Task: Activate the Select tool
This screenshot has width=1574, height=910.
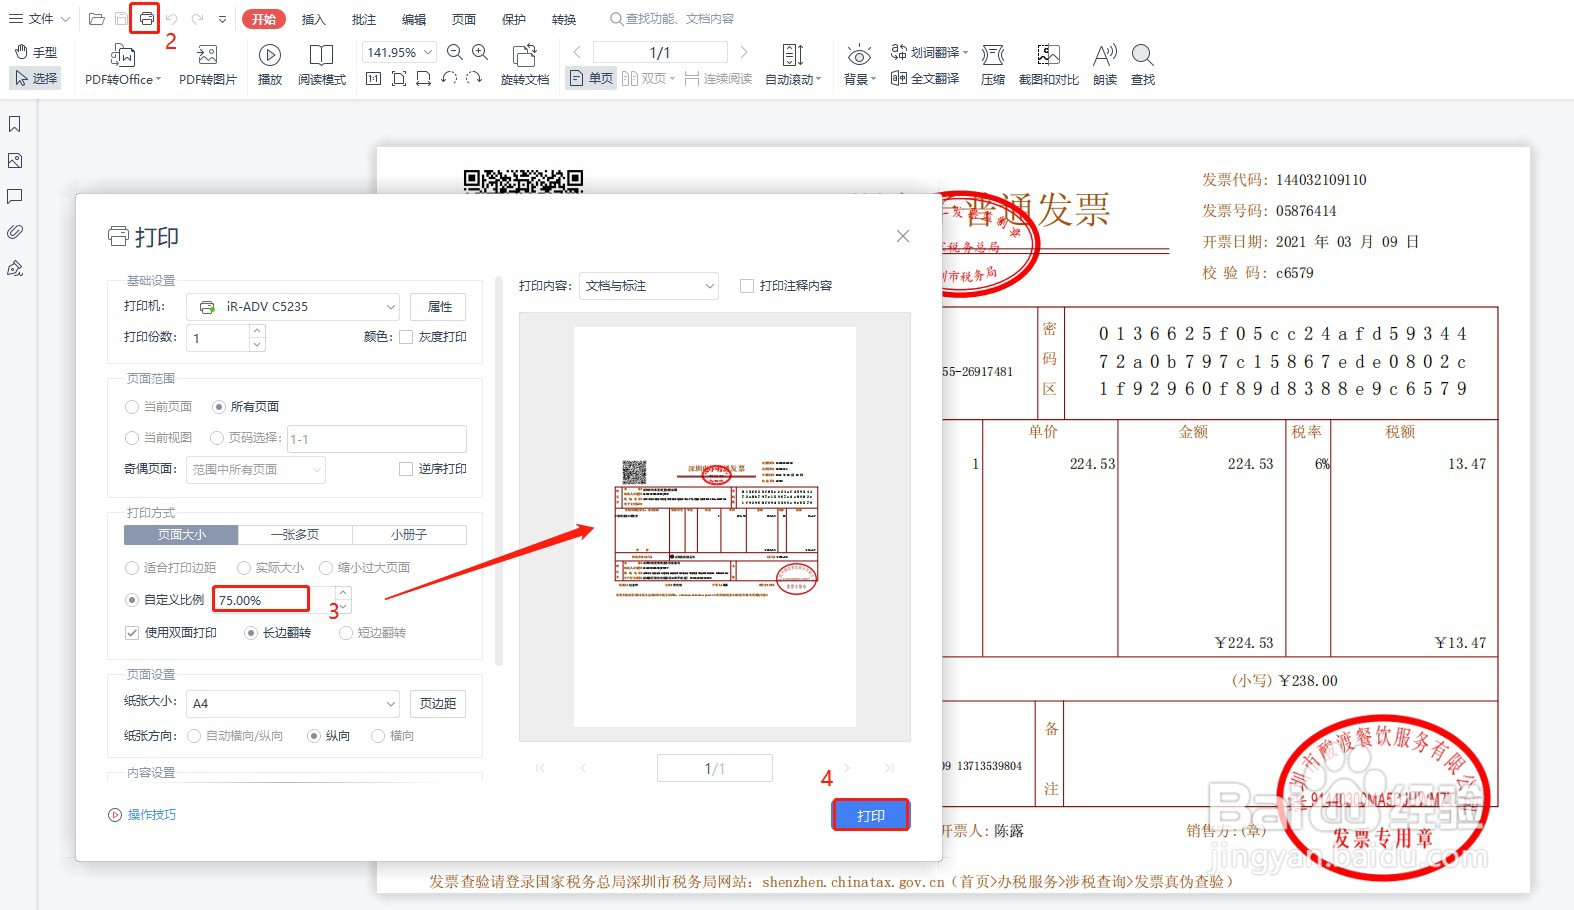Action: (x=35, y=77)
